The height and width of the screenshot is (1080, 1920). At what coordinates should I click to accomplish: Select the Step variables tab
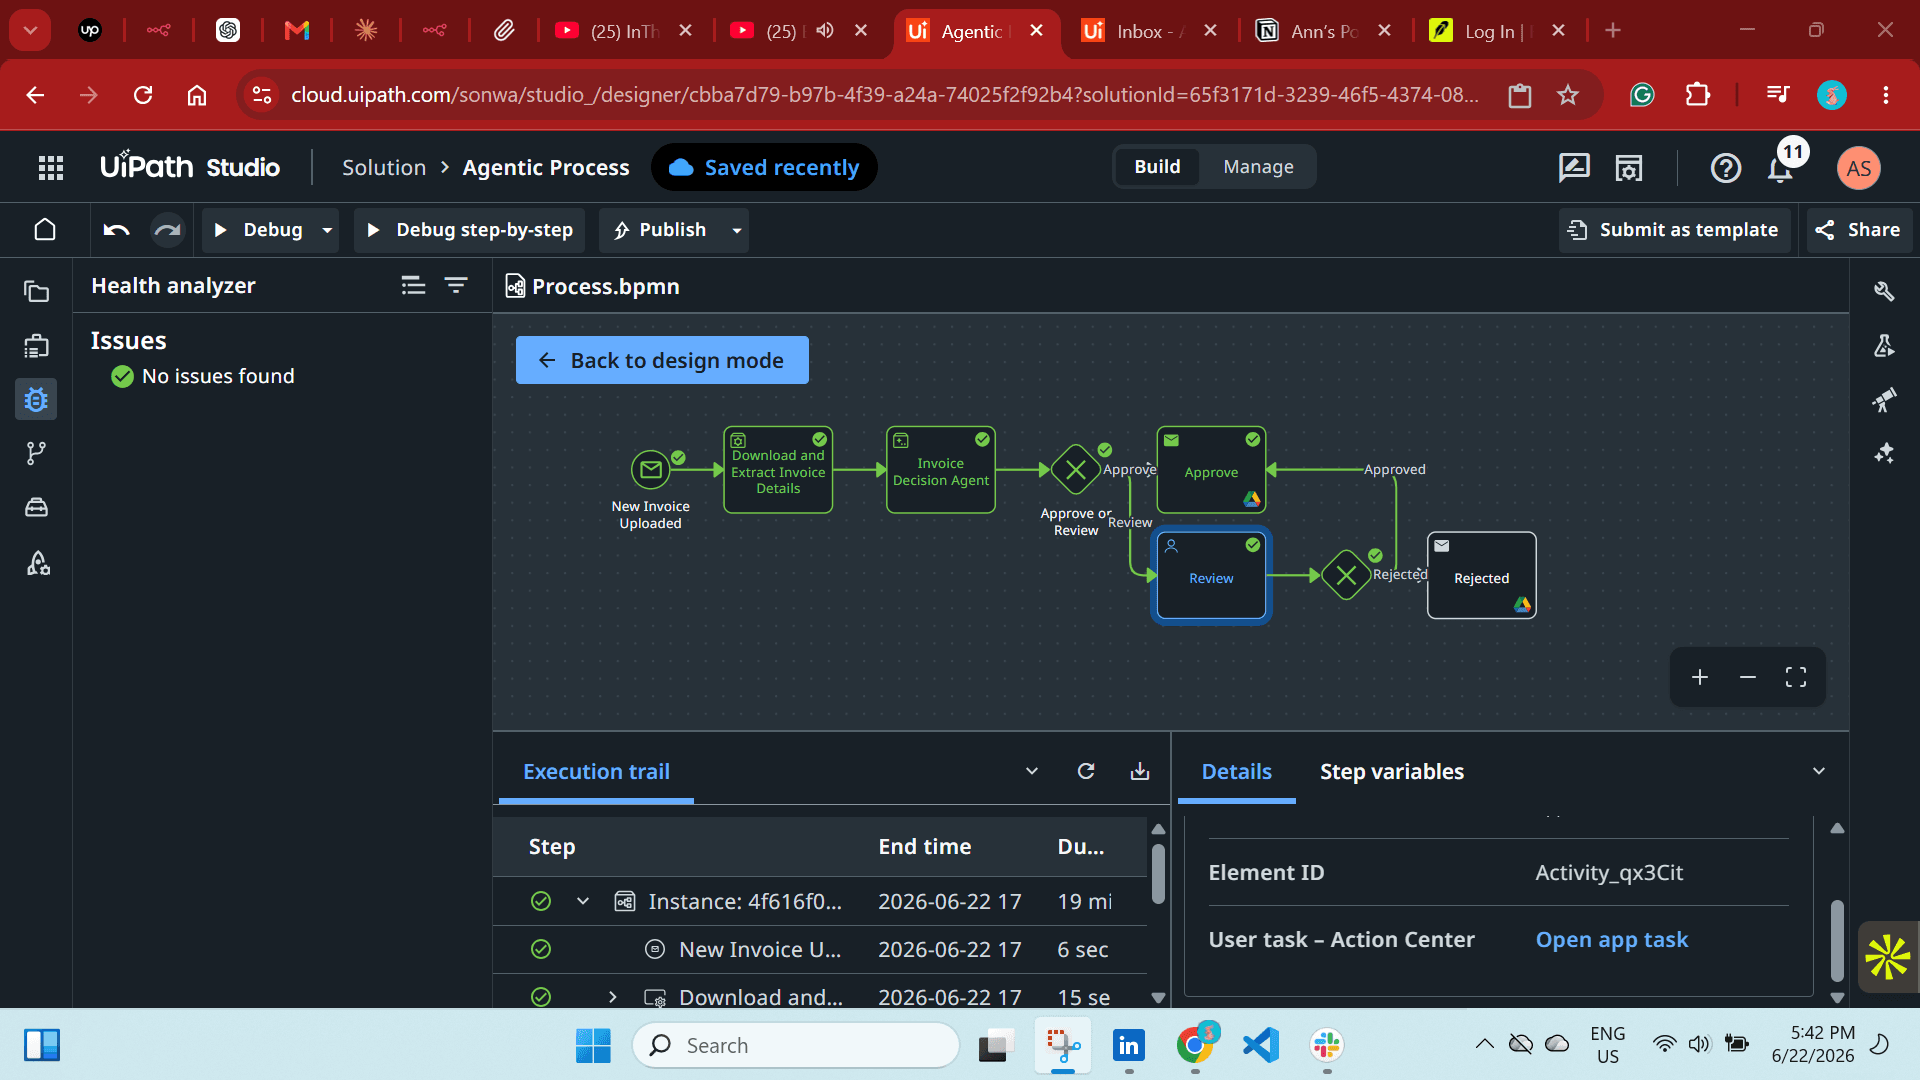[1391, 771]
